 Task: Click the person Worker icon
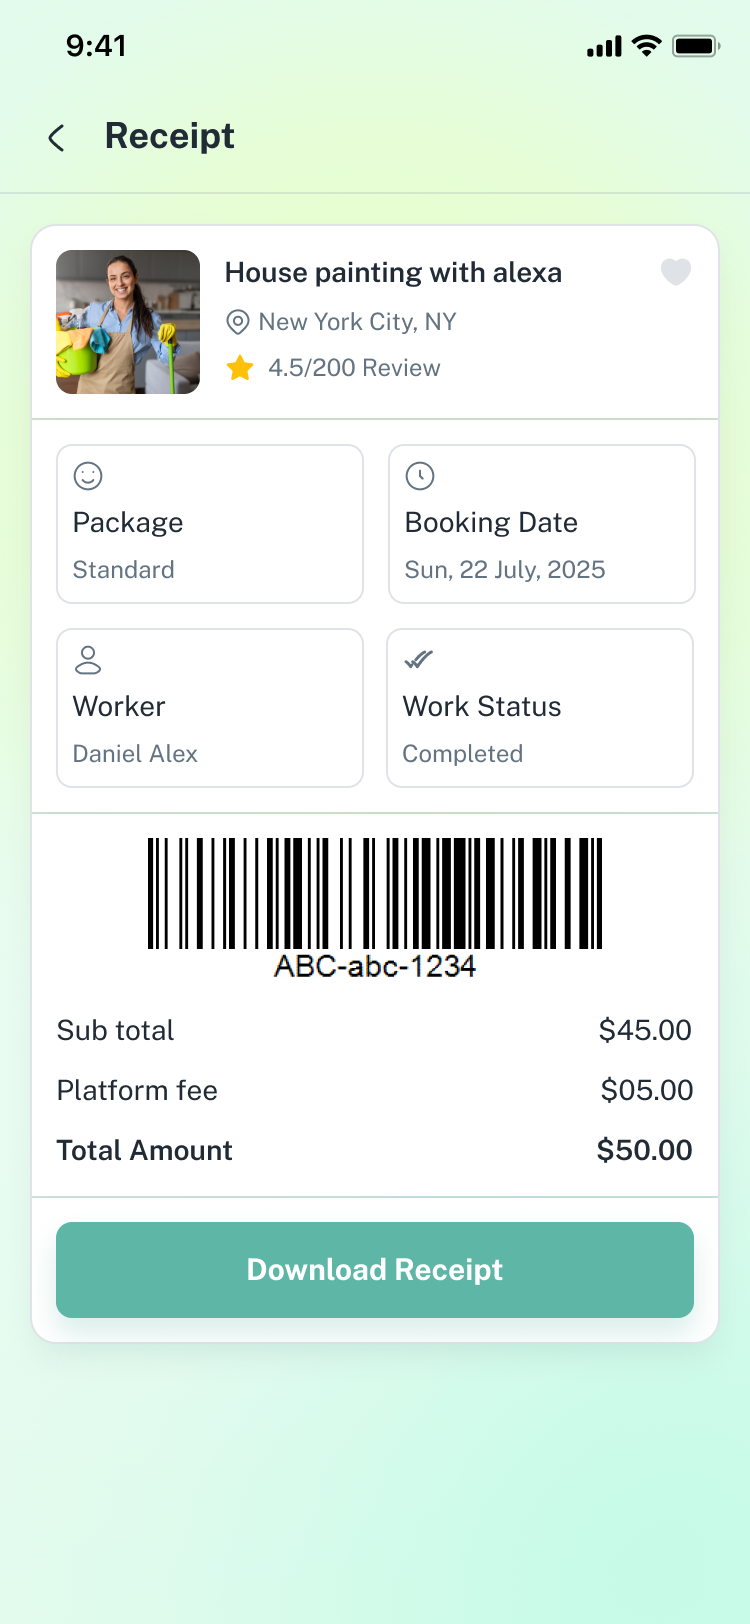coord(88,660)
